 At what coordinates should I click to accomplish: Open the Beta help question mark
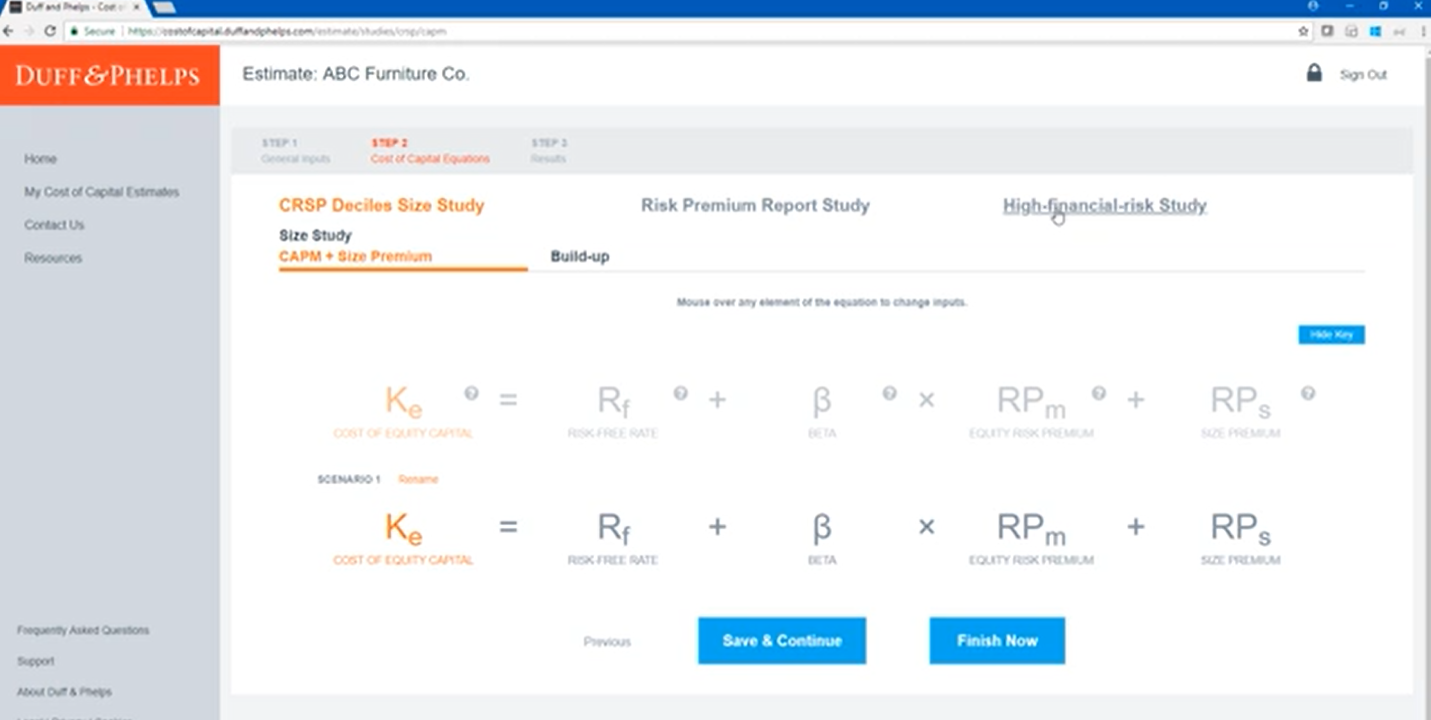click(889, 393)
